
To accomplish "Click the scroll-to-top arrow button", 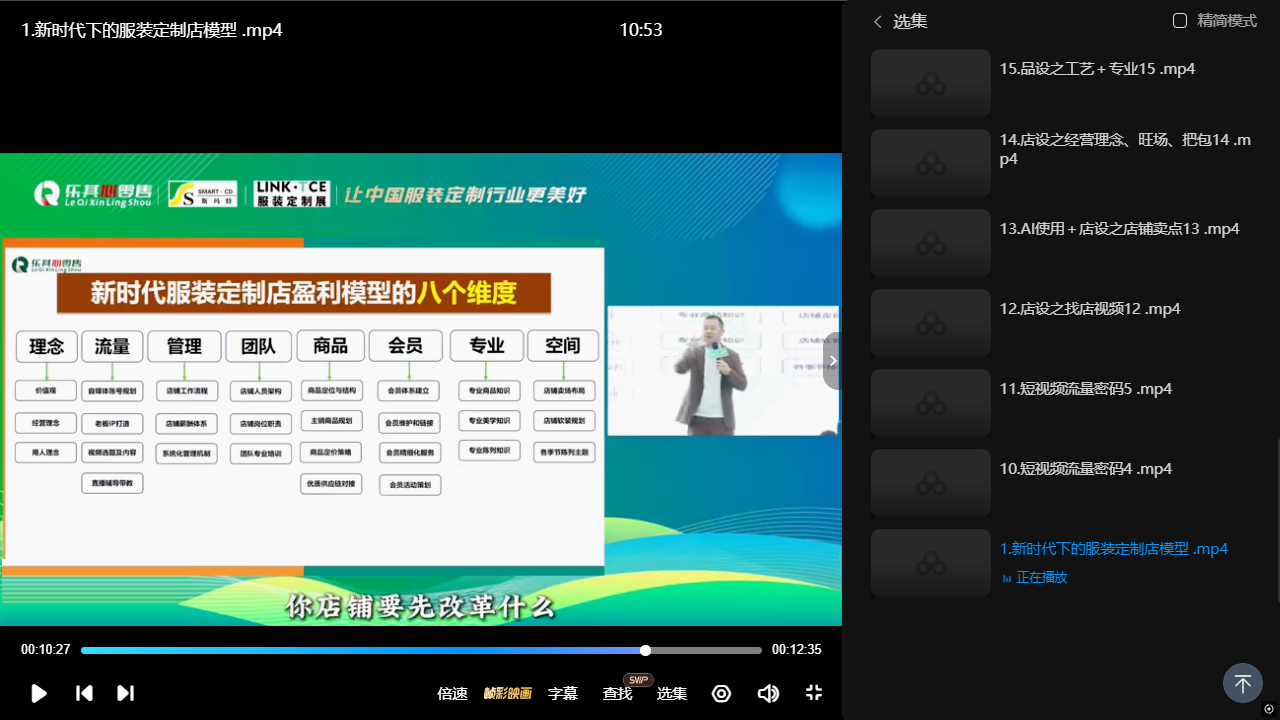I will [x=1242, y=684].
